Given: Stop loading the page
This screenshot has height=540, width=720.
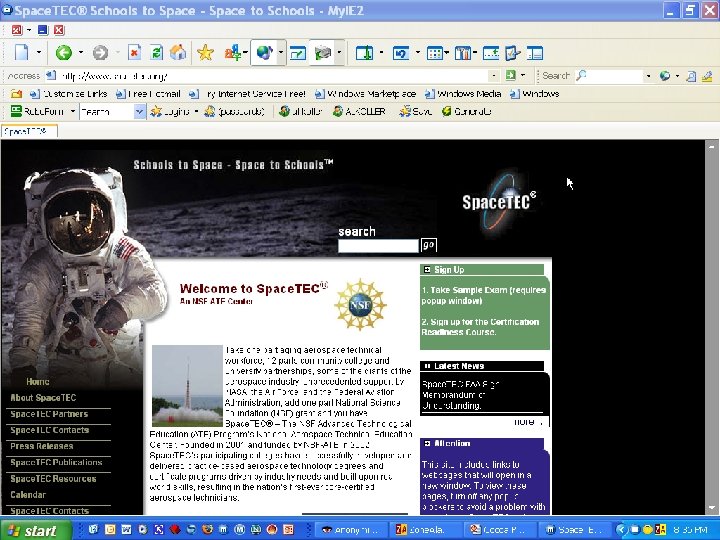Looking at the screenshot, I should click(x=134, y=53).
